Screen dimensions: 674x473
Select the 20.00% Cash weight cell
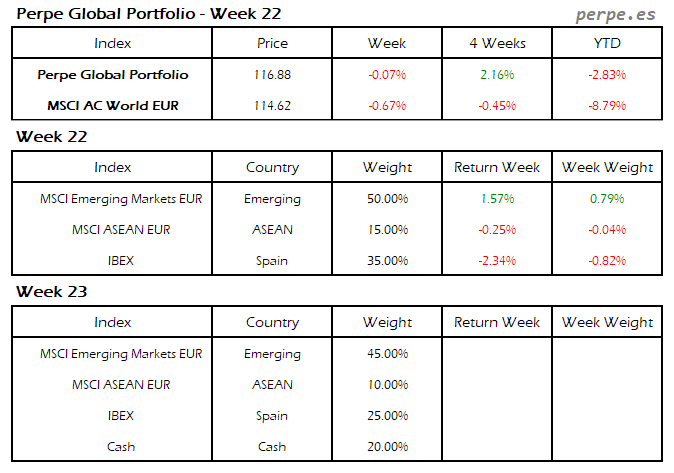(387, 447)
